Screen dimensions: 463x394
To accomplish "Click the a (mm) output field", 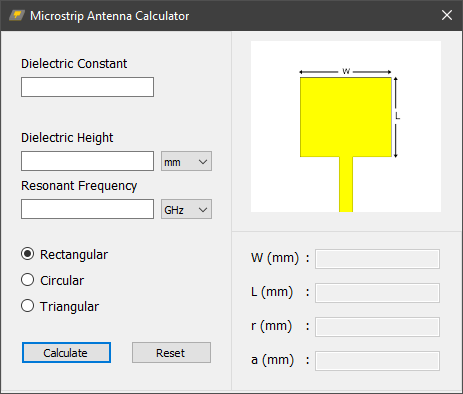I will tap(377, 361).
